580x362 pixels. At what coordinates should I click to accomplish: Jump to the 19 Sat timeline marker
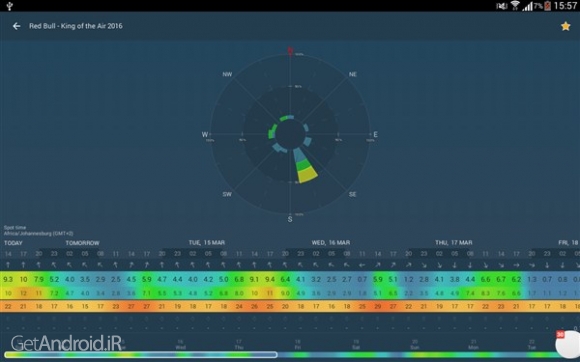356,345
